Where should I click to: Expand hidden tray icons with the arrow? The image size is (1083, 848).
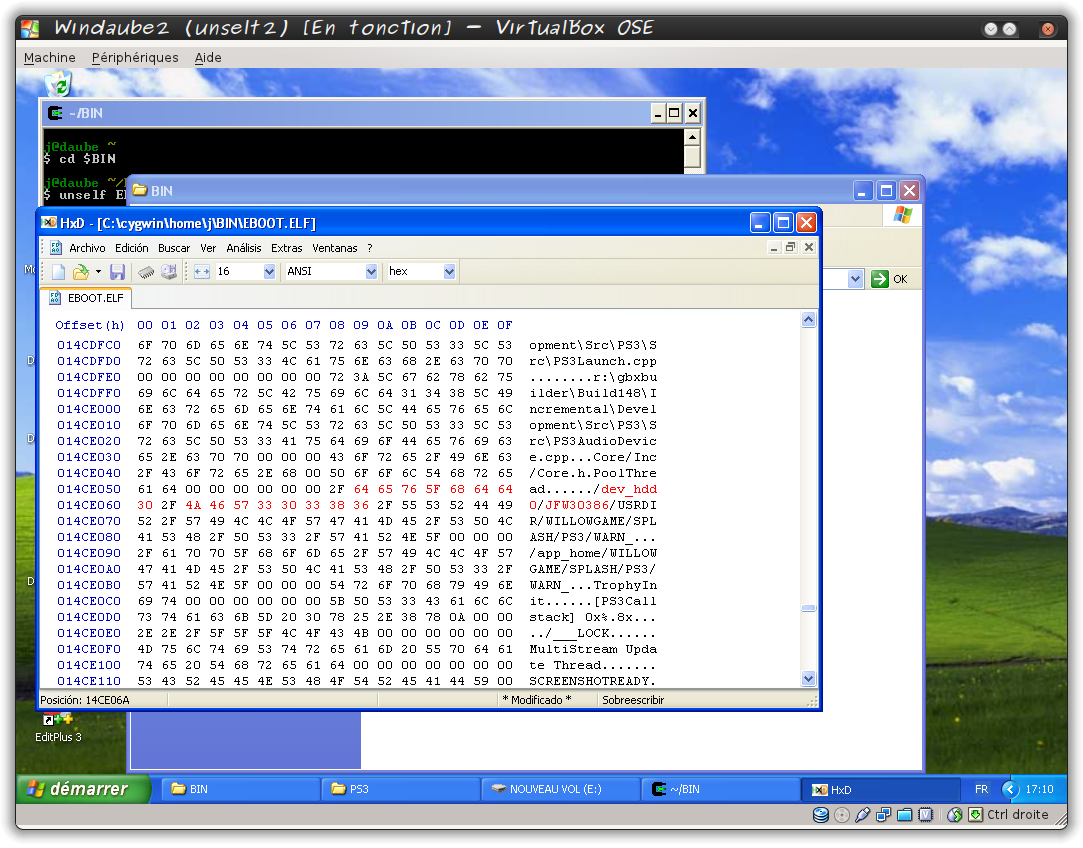click(x=1010, y=789)
